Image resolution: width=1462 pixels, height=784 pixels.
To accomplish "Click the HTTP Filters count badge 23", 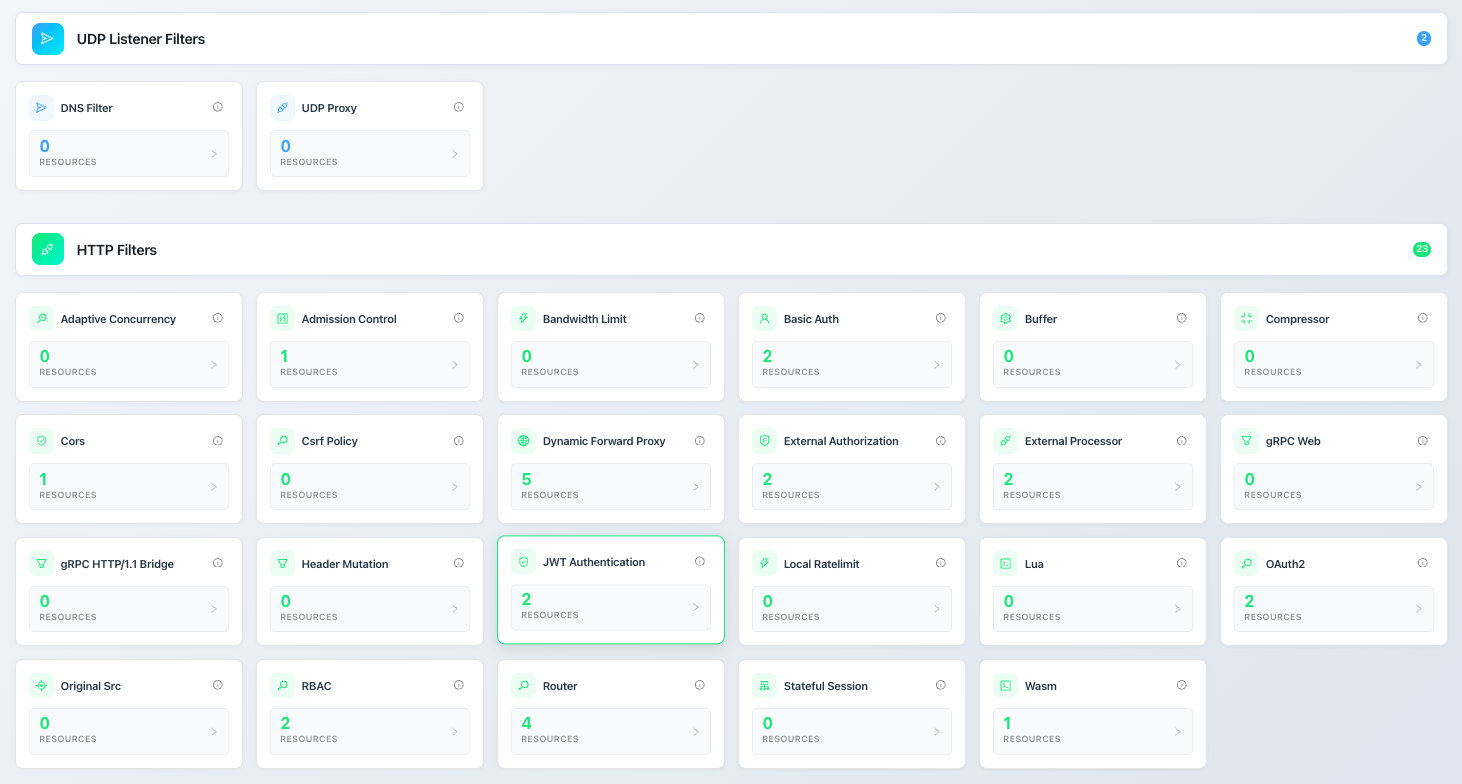I will pos(1421,250).
